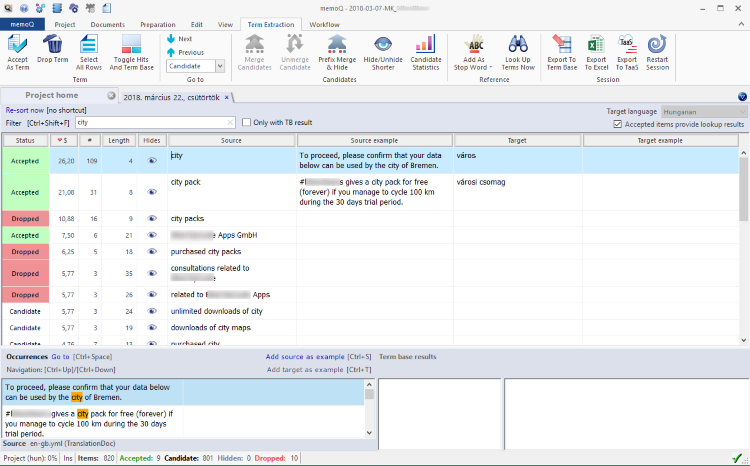Click the Drop Term trash icon

click(x=53, y=44)
